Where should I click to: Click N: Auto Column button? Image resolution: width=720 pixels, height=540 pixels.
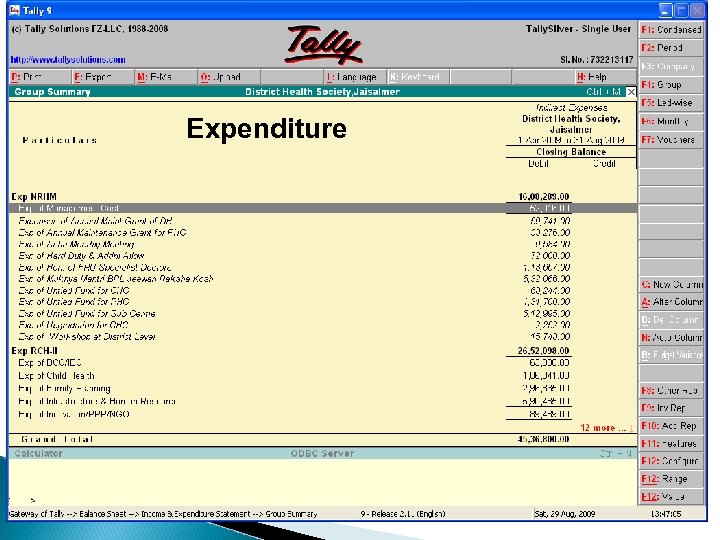pos(671,338)
